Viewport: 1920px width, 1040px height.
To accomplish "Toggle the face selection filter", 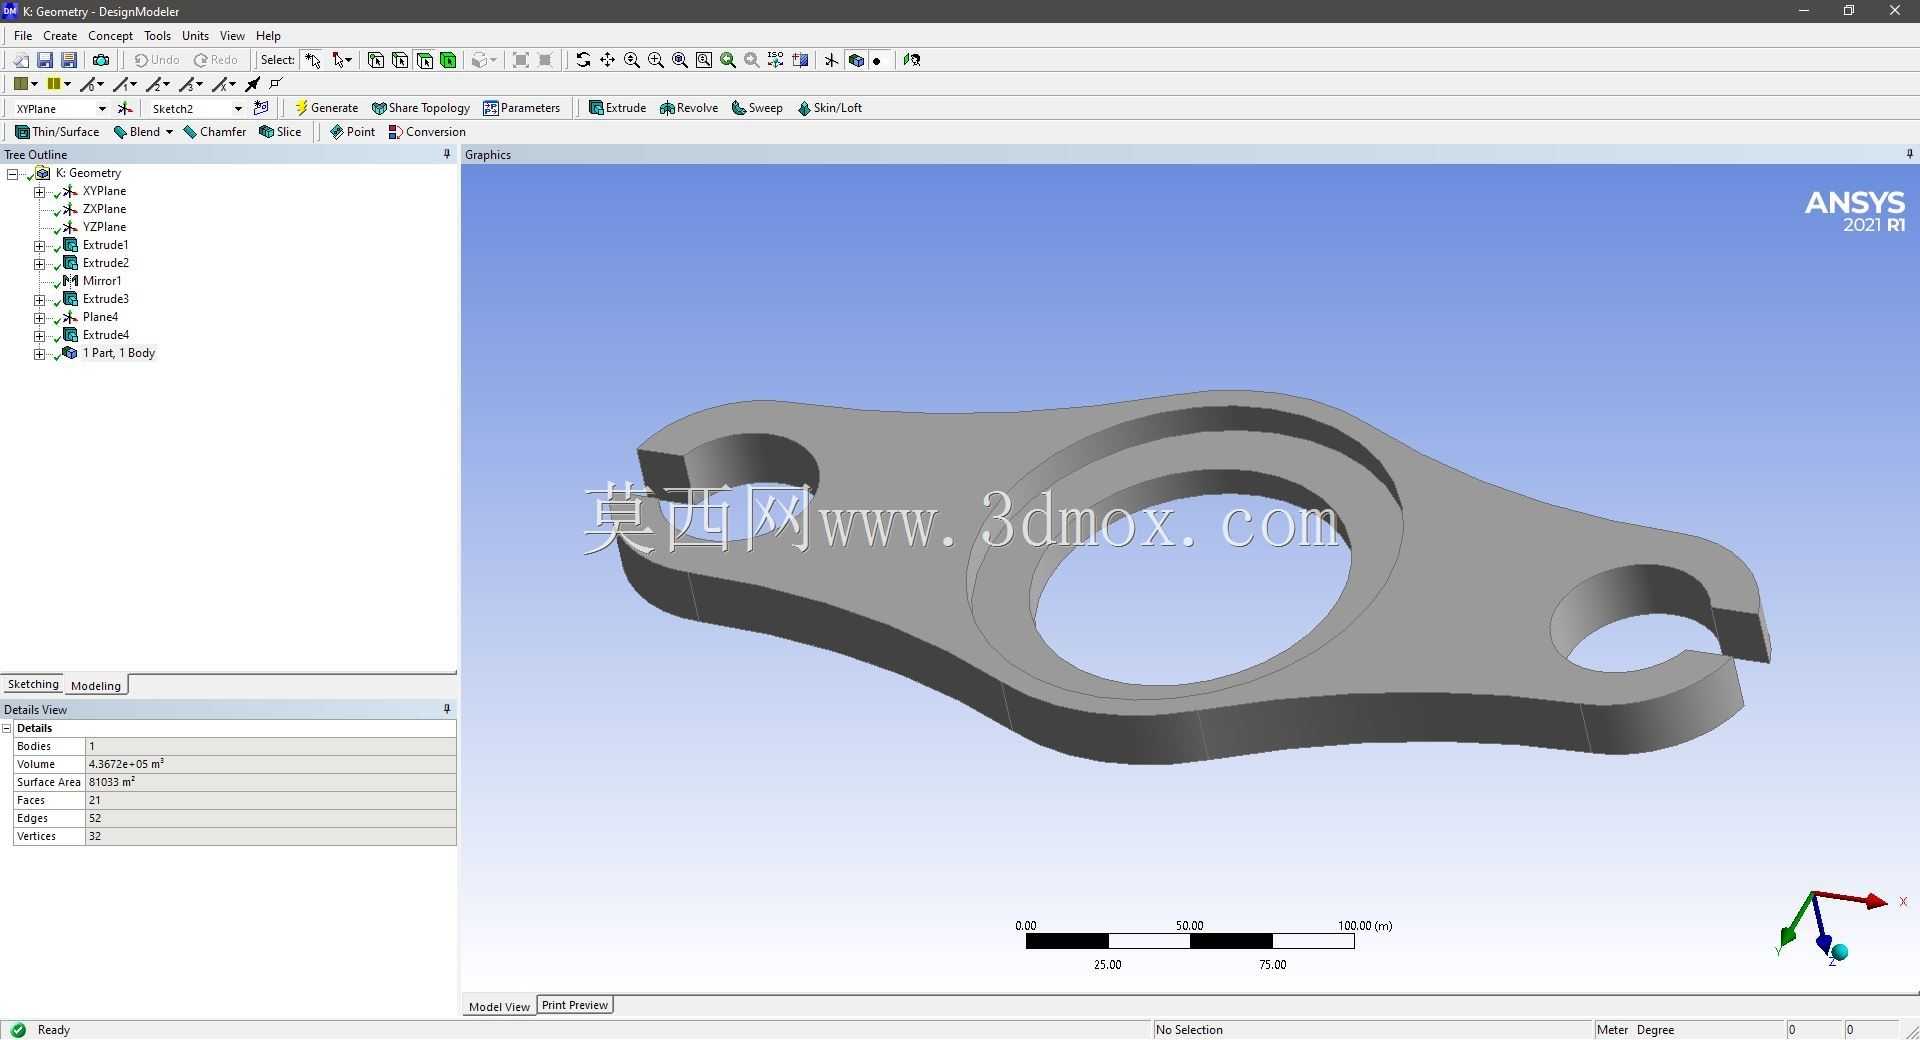I will pos(424,60).
